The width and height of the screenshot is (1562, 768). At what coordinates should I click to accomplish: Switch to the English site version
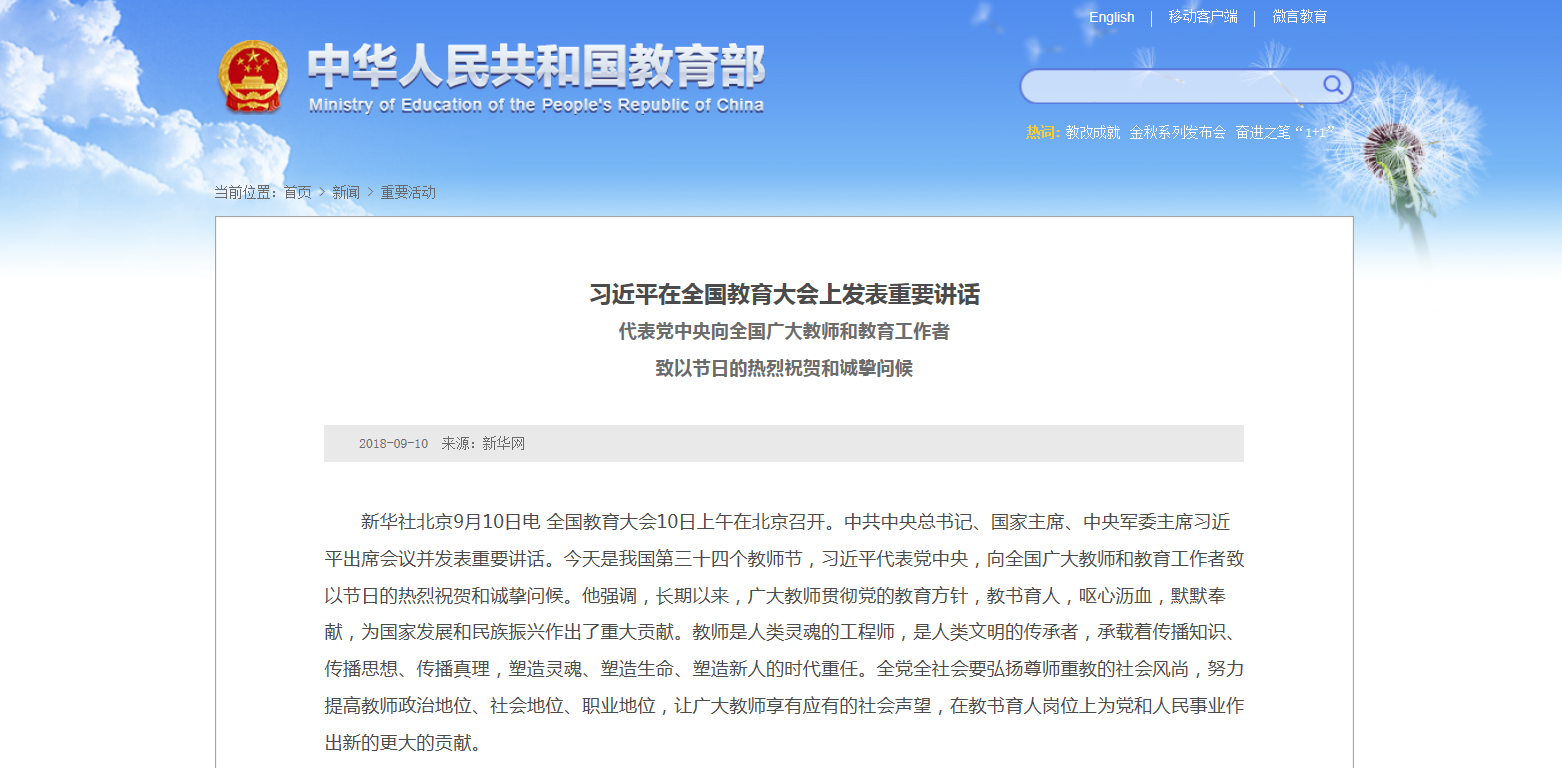click(1111, 17)
